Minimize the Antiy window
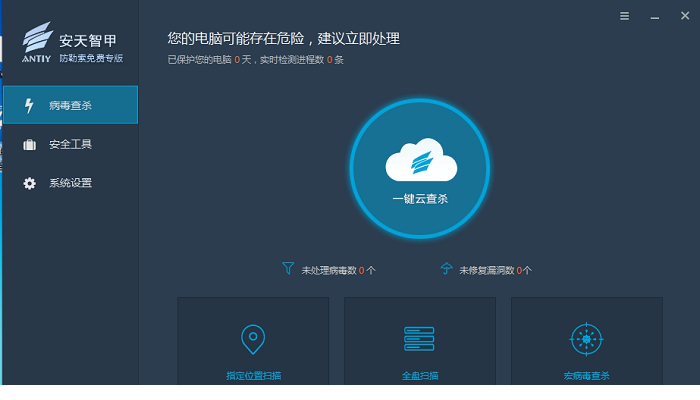 click(654, 18)
